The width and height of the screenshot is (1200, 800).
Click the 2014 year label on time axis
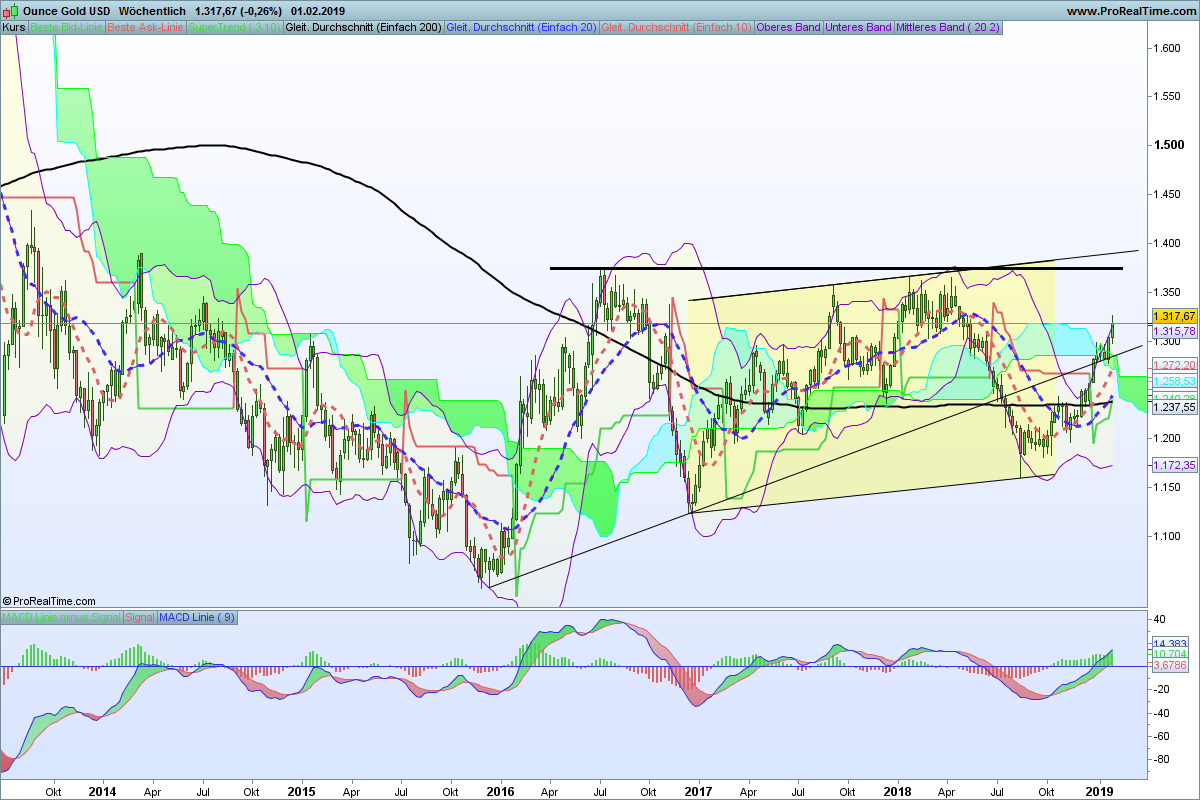tap(102, 791)
